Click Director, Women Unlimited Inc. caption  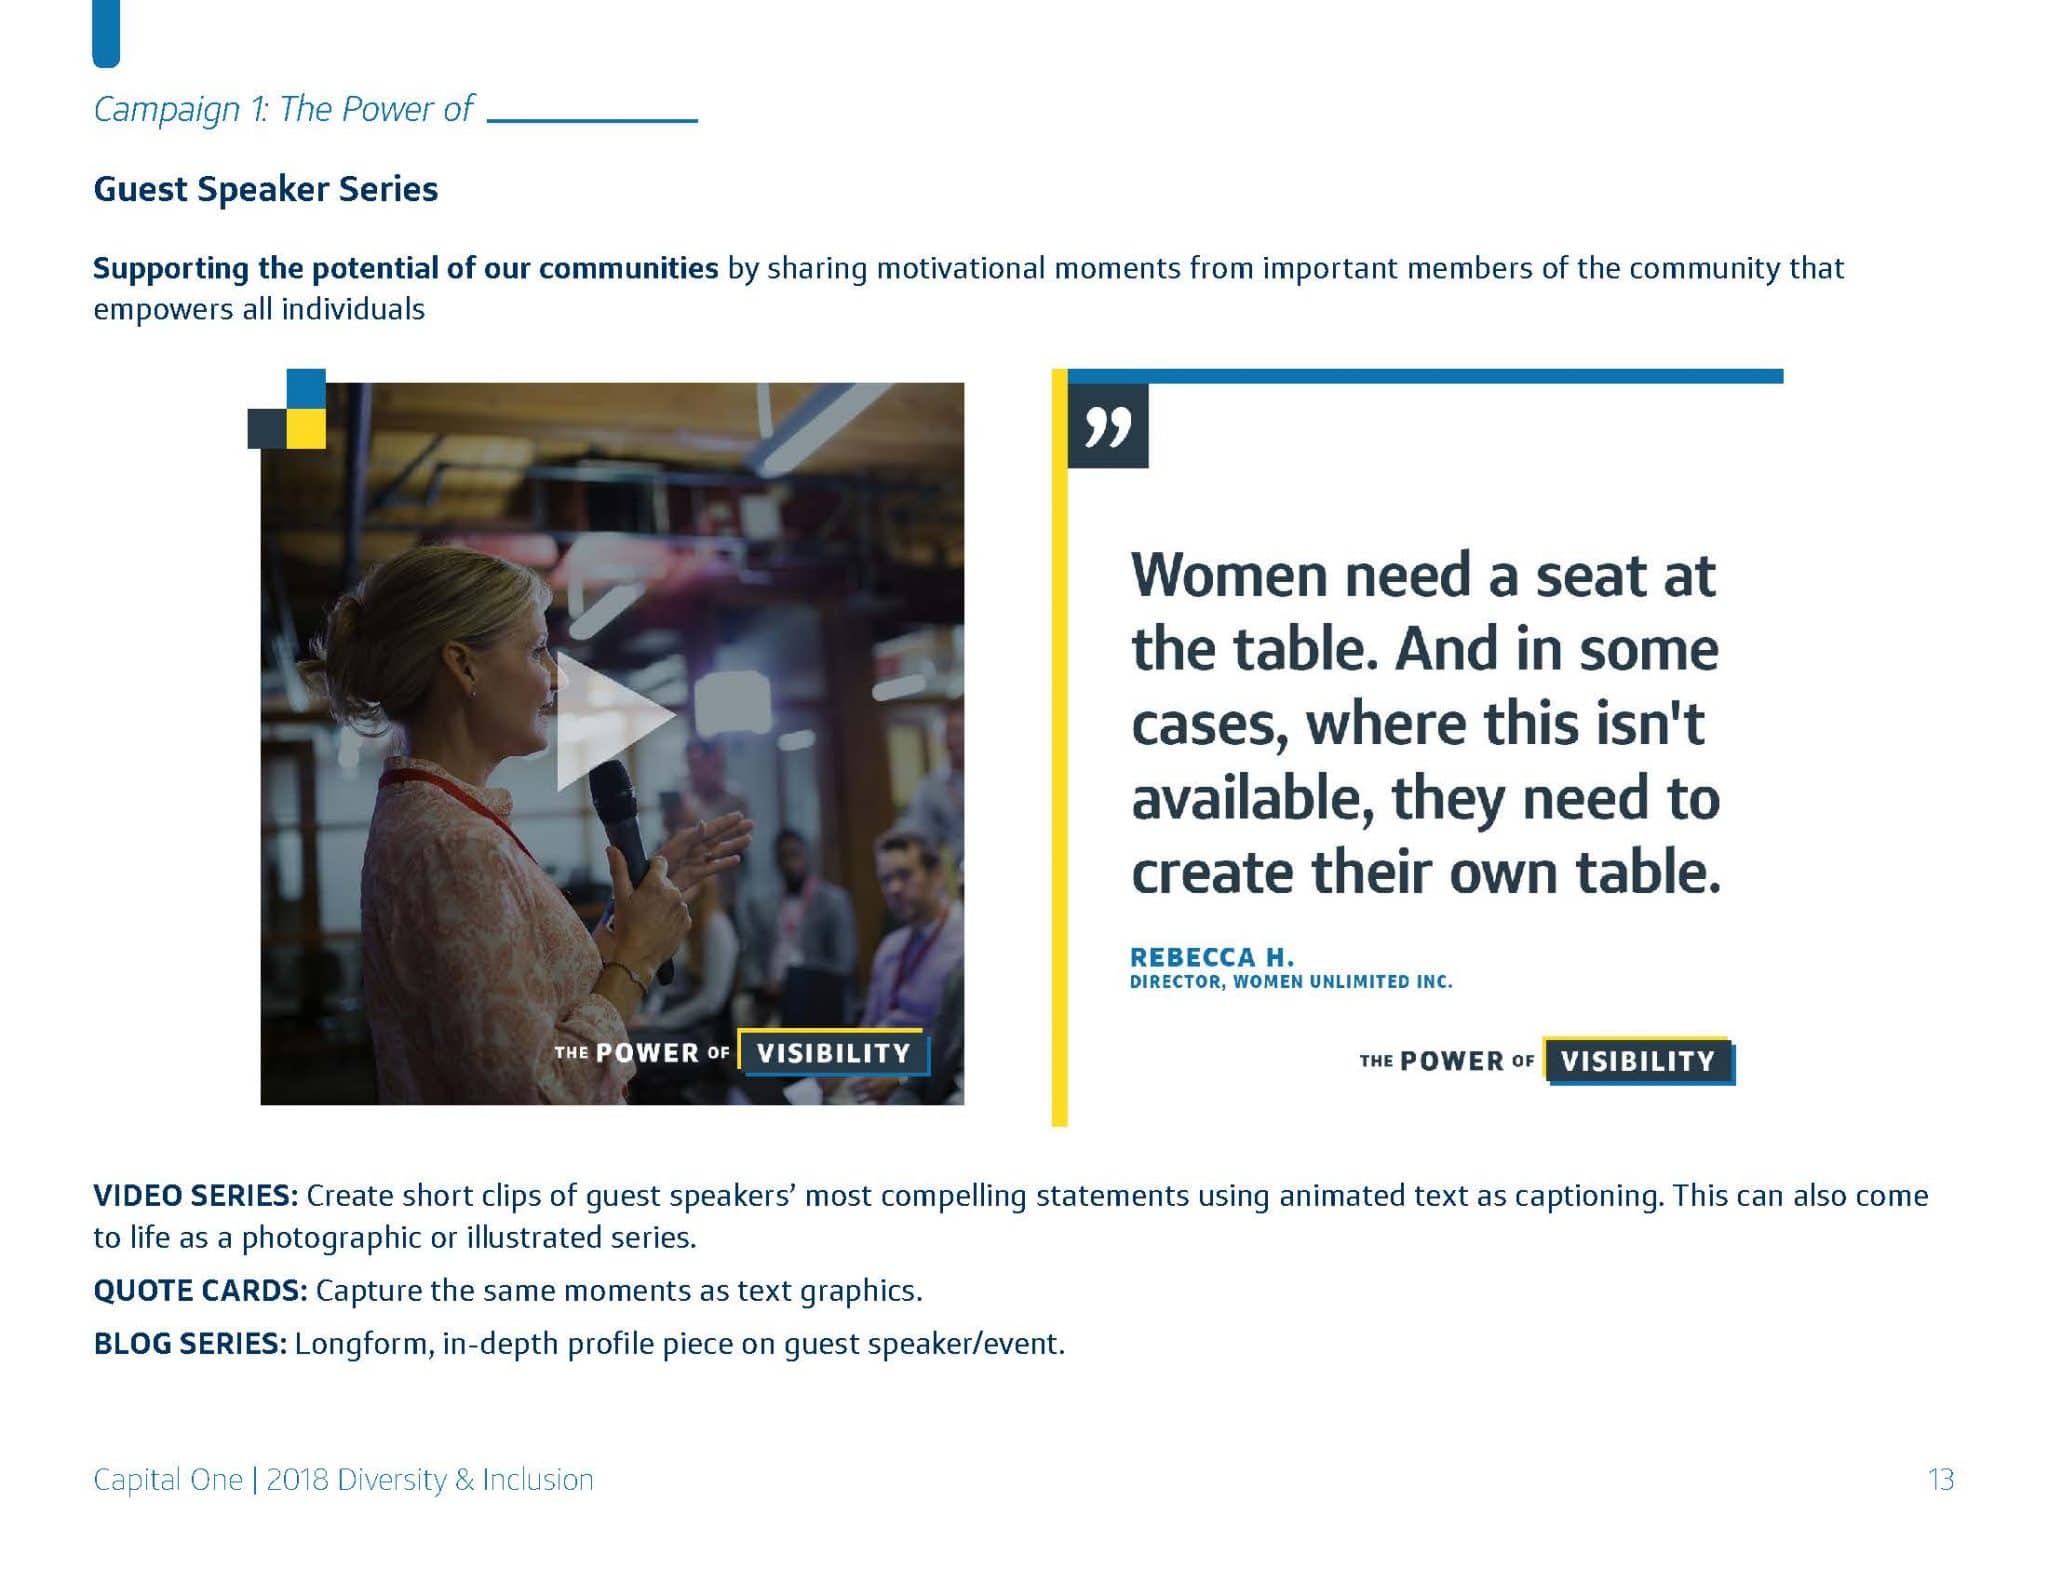[x=1291, y=982]
